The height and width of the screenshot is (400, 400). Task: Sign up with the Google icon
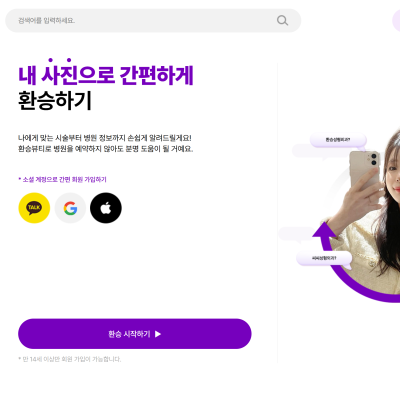click(70, 208)
